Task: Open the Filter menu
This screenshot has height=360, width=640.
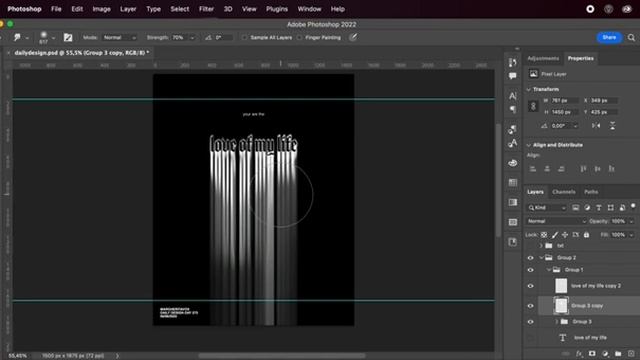Action: (206, 9)
